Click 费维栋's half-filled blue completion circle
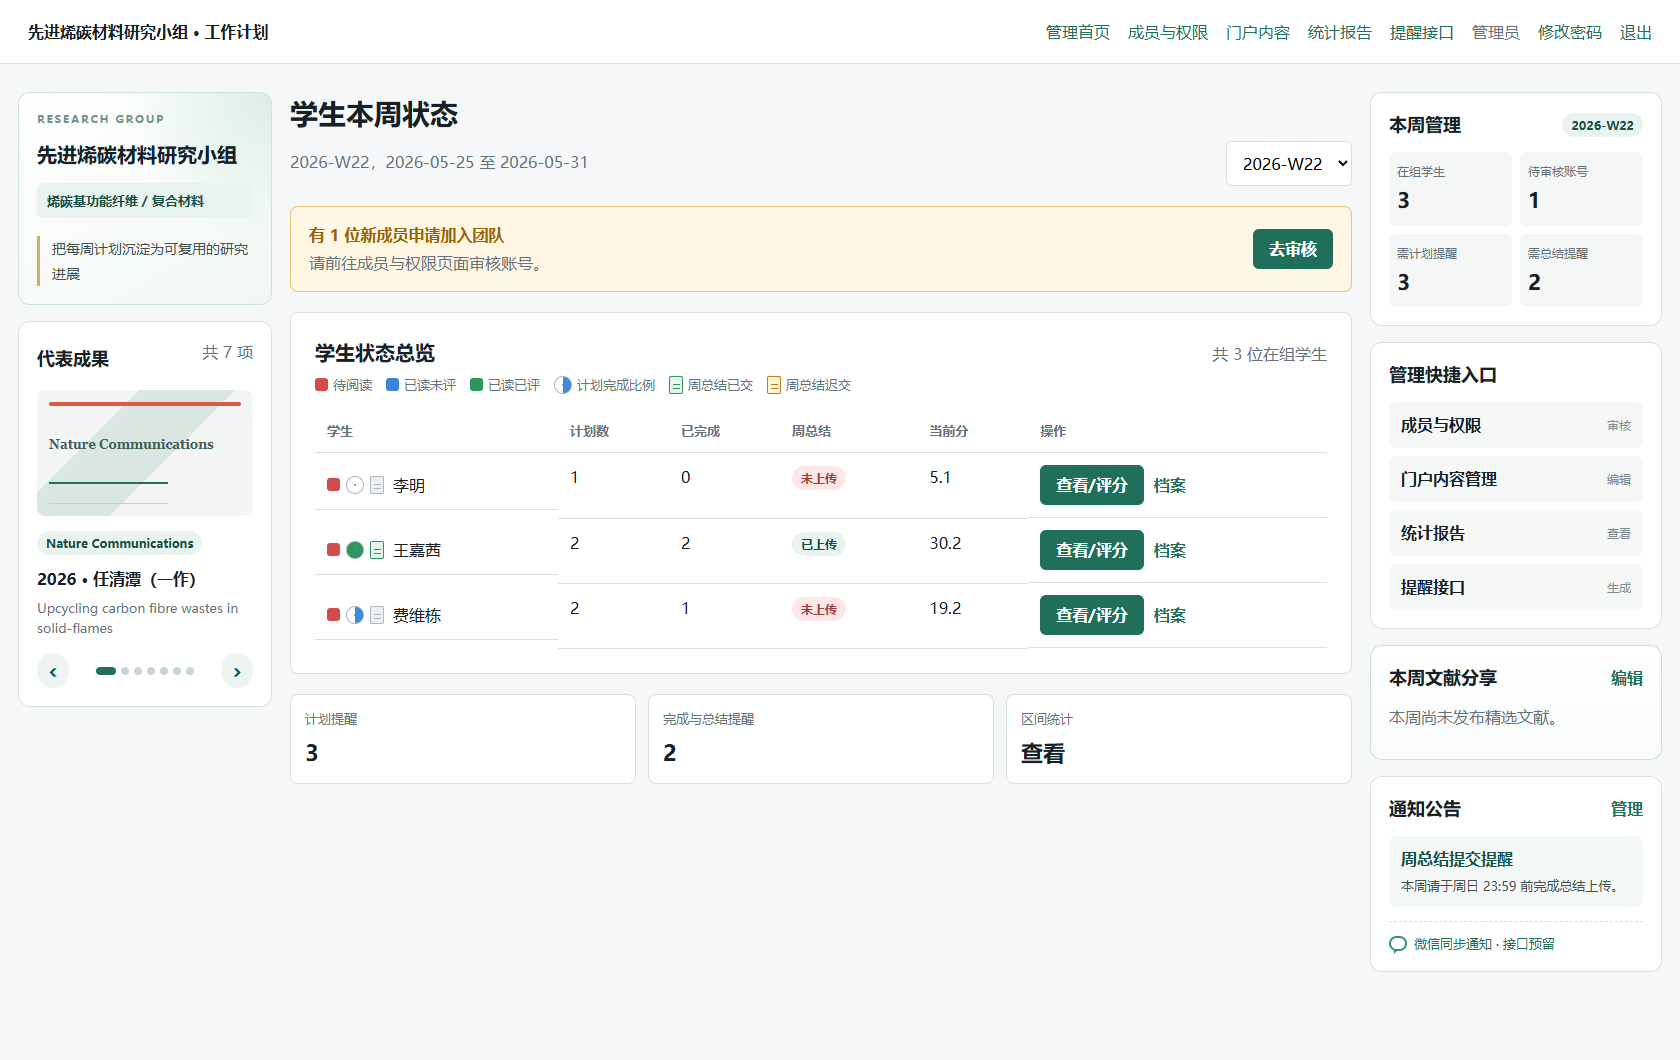 355,615
